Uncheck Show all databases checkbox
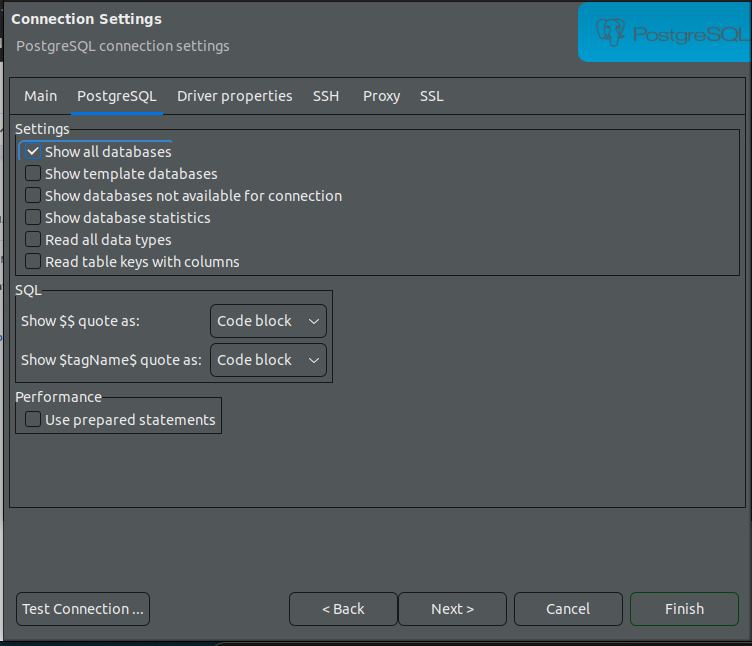Image resolution: width=752 pixels, height=646 pixels. (x=33, y=152)
